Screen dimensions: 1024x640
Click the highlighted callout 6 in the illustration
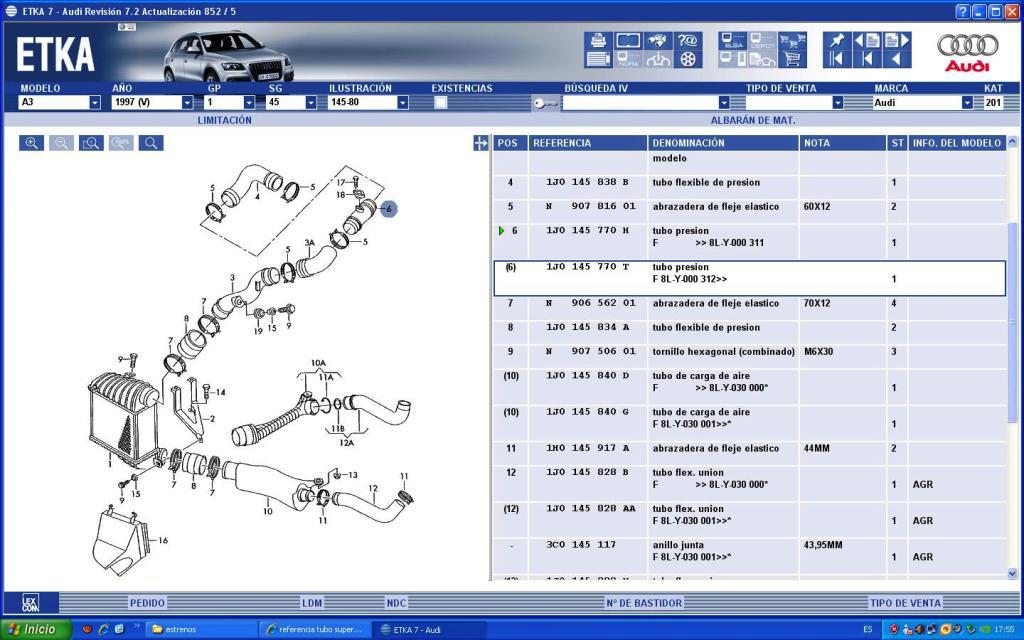click(x=389, y=209)
